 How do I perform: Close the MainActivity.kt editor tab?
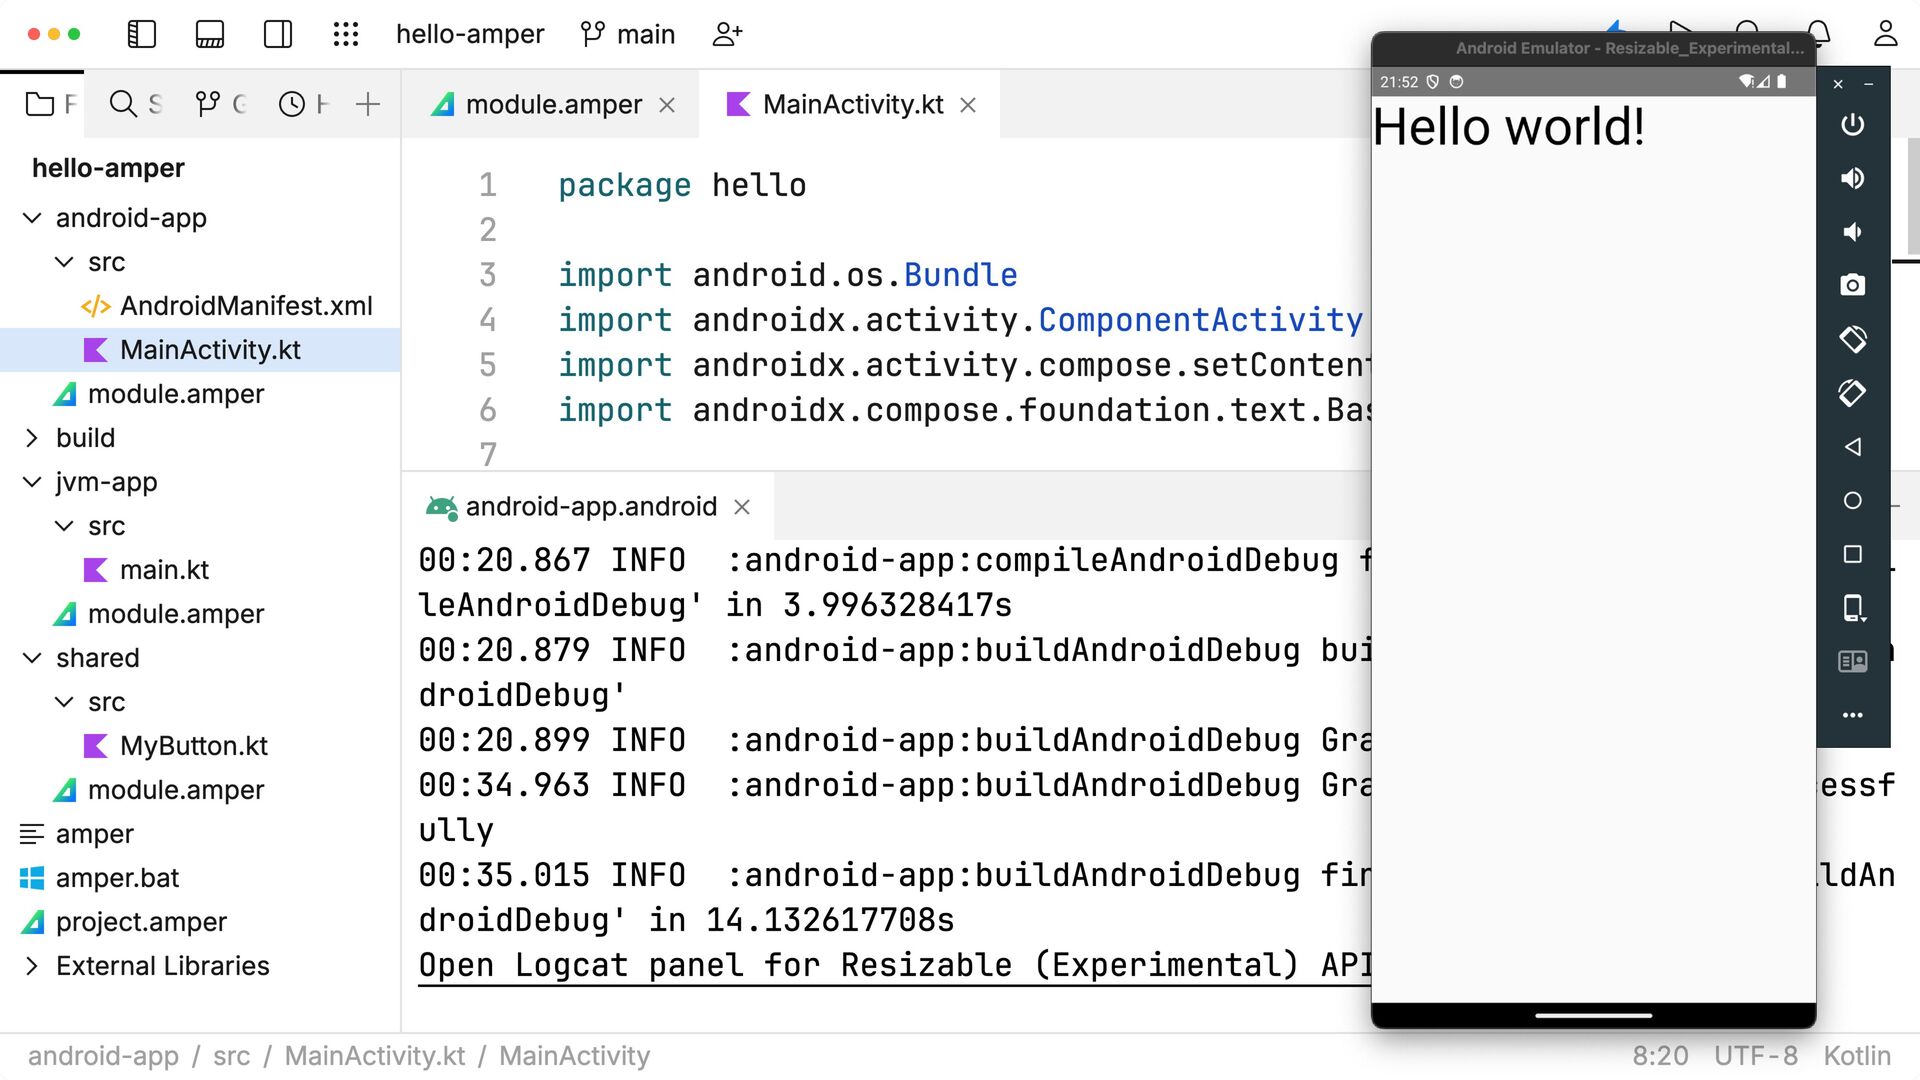point(968,105)
